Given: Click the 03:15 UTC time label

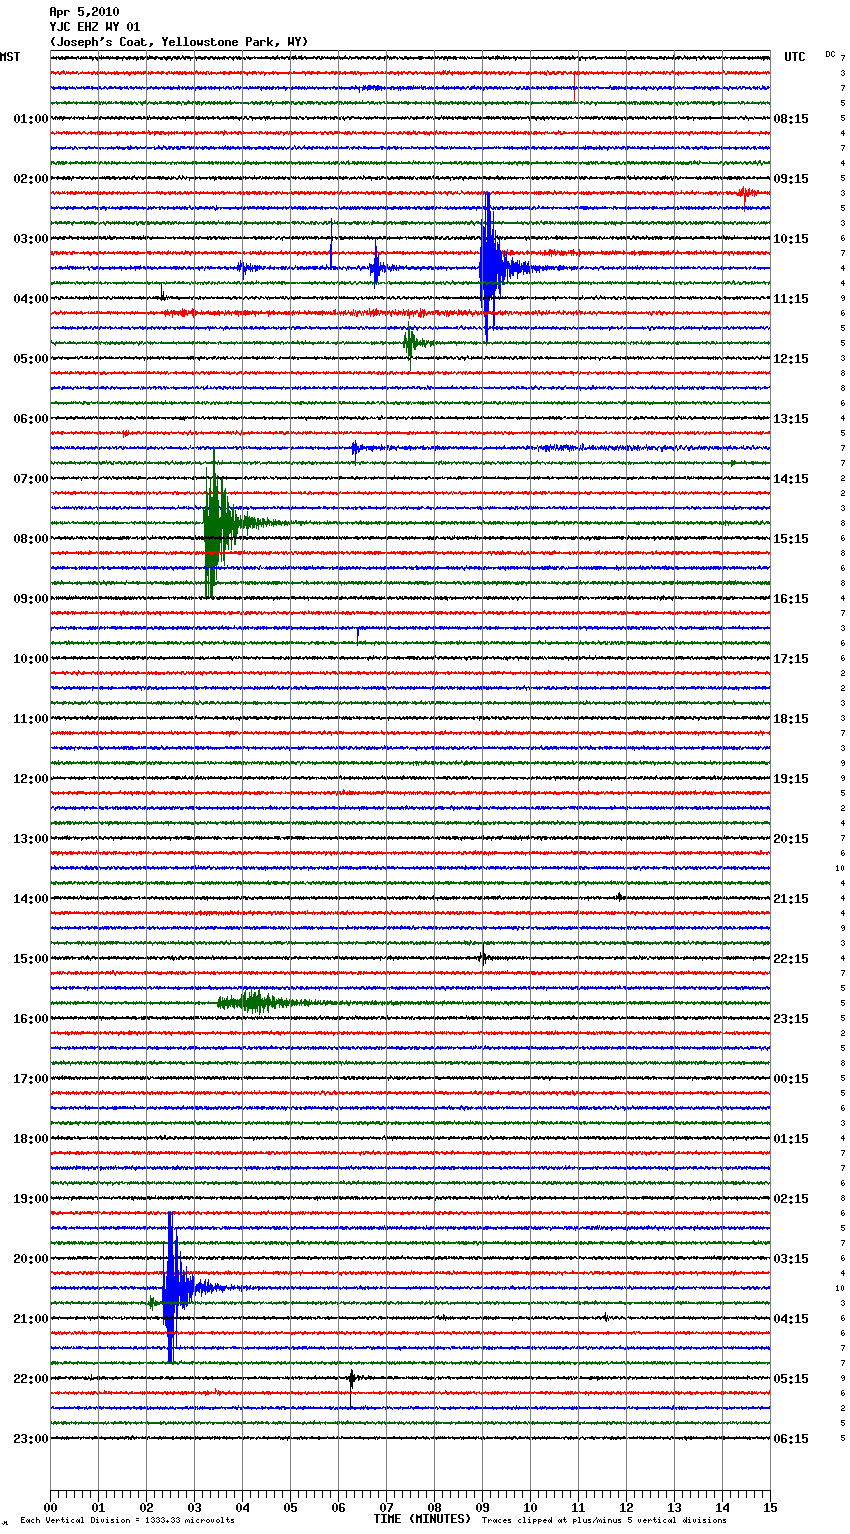Looking at the screenshot, I should click(x=791, y=1259).
